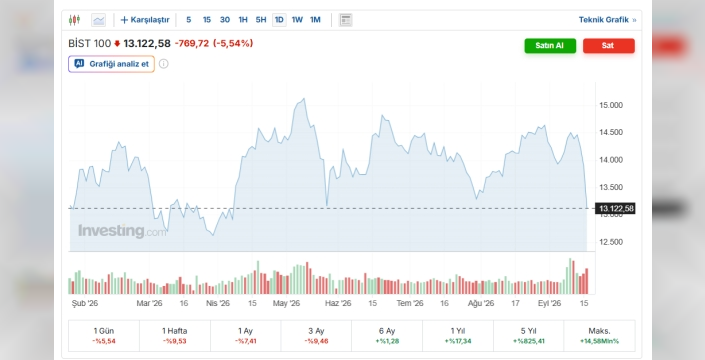This screenshot has width=705, height=360.
Task: Select the 1 Ay performance range
Action: [245, 336]
